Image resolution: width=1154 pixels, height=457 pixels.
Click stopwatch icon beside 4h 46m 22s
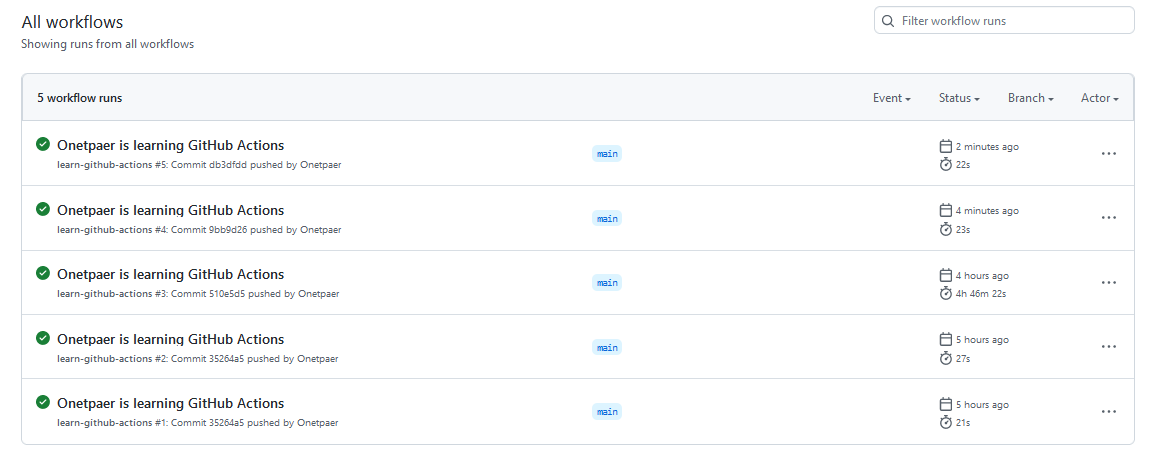(946, 293)
